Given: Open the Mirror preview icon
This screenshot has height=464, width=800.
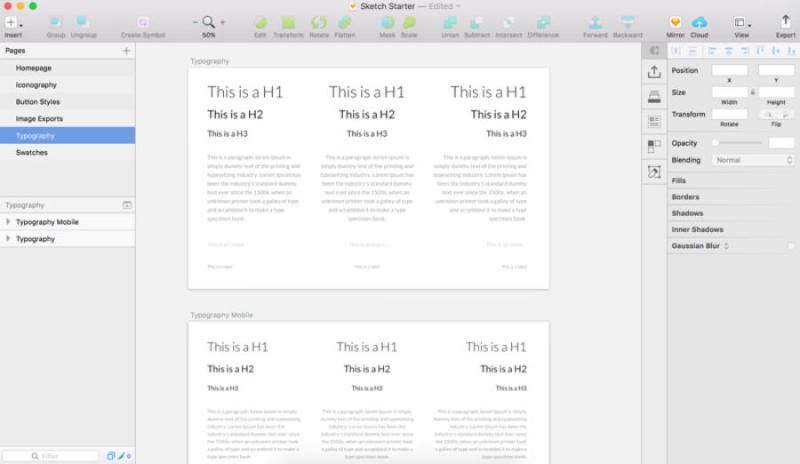Looking at the screenshot, I should pos(675,22).
